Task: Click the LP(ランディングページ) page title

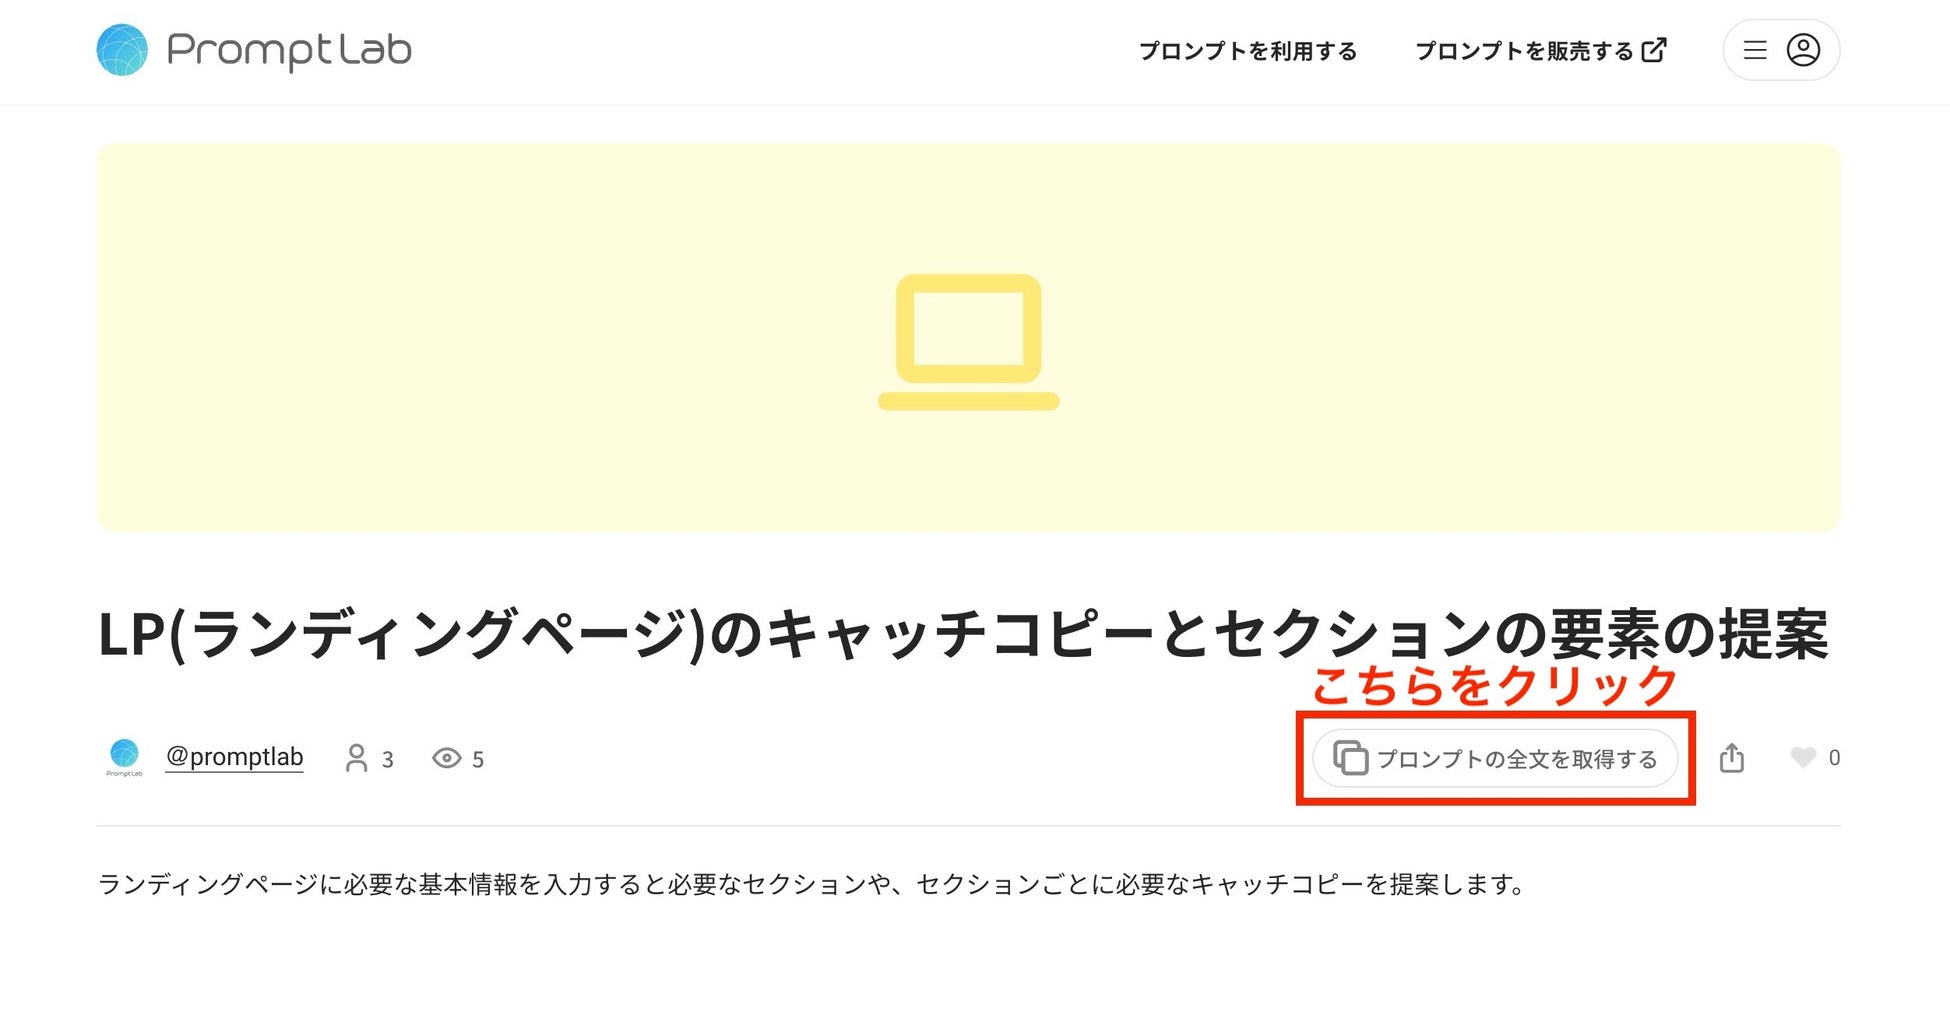Action: pyautogui.click(x=964, y=635)
